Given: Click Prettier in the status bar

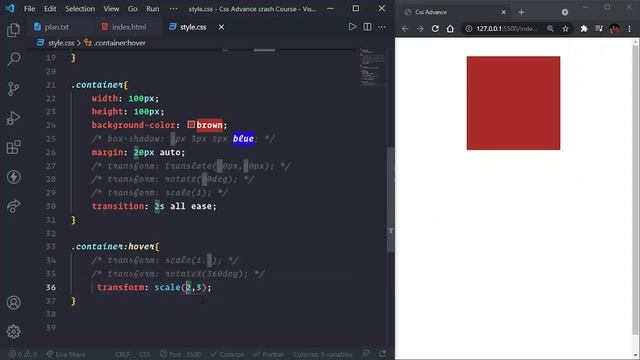Looking at the screenshot, I should click(x=268, y=354).
